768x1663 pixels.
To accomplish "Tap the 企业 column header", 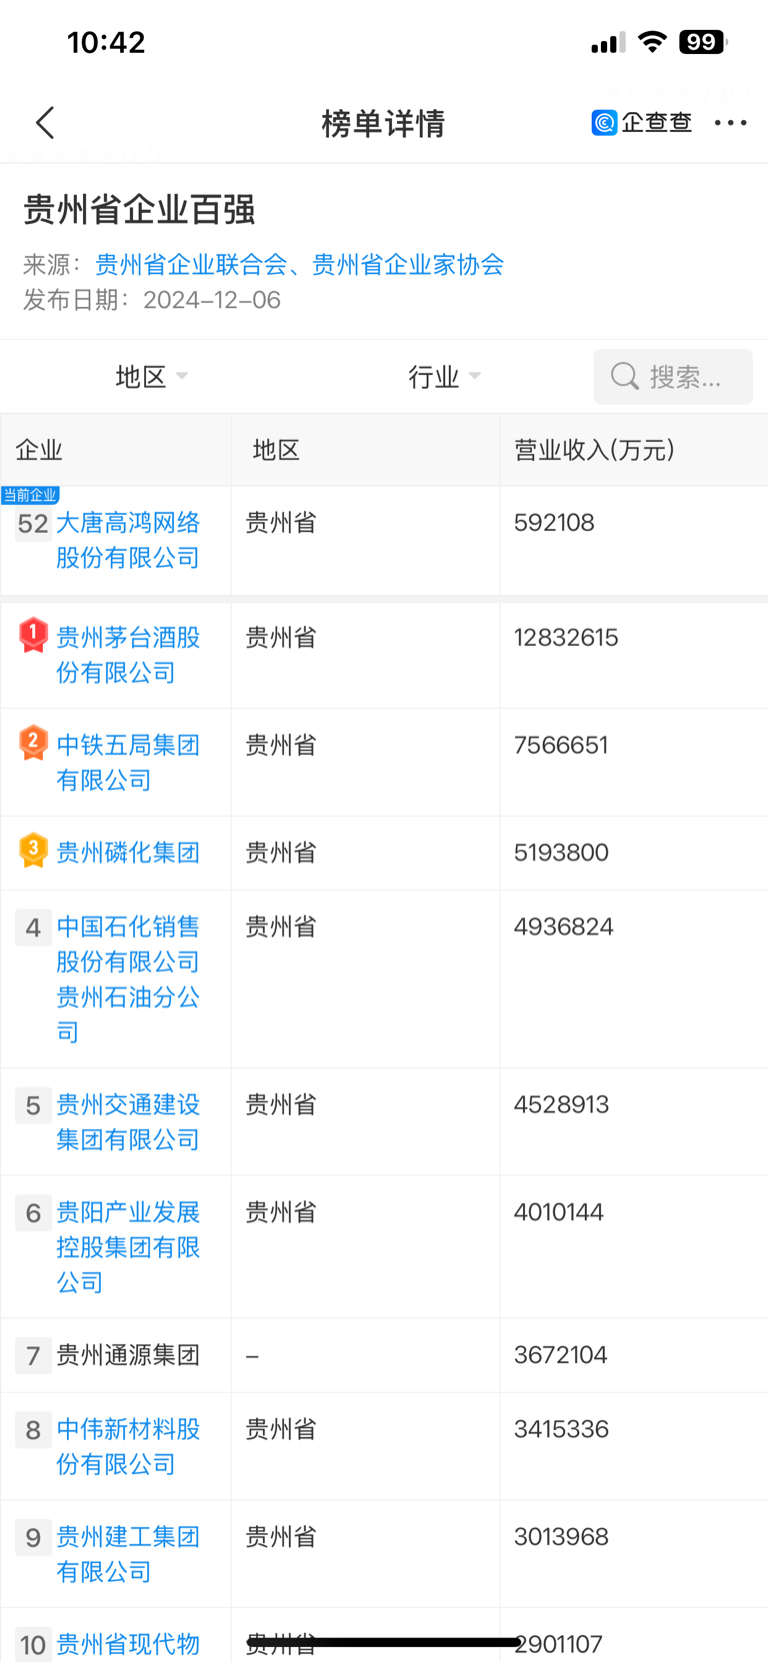I will coord(39,450).
